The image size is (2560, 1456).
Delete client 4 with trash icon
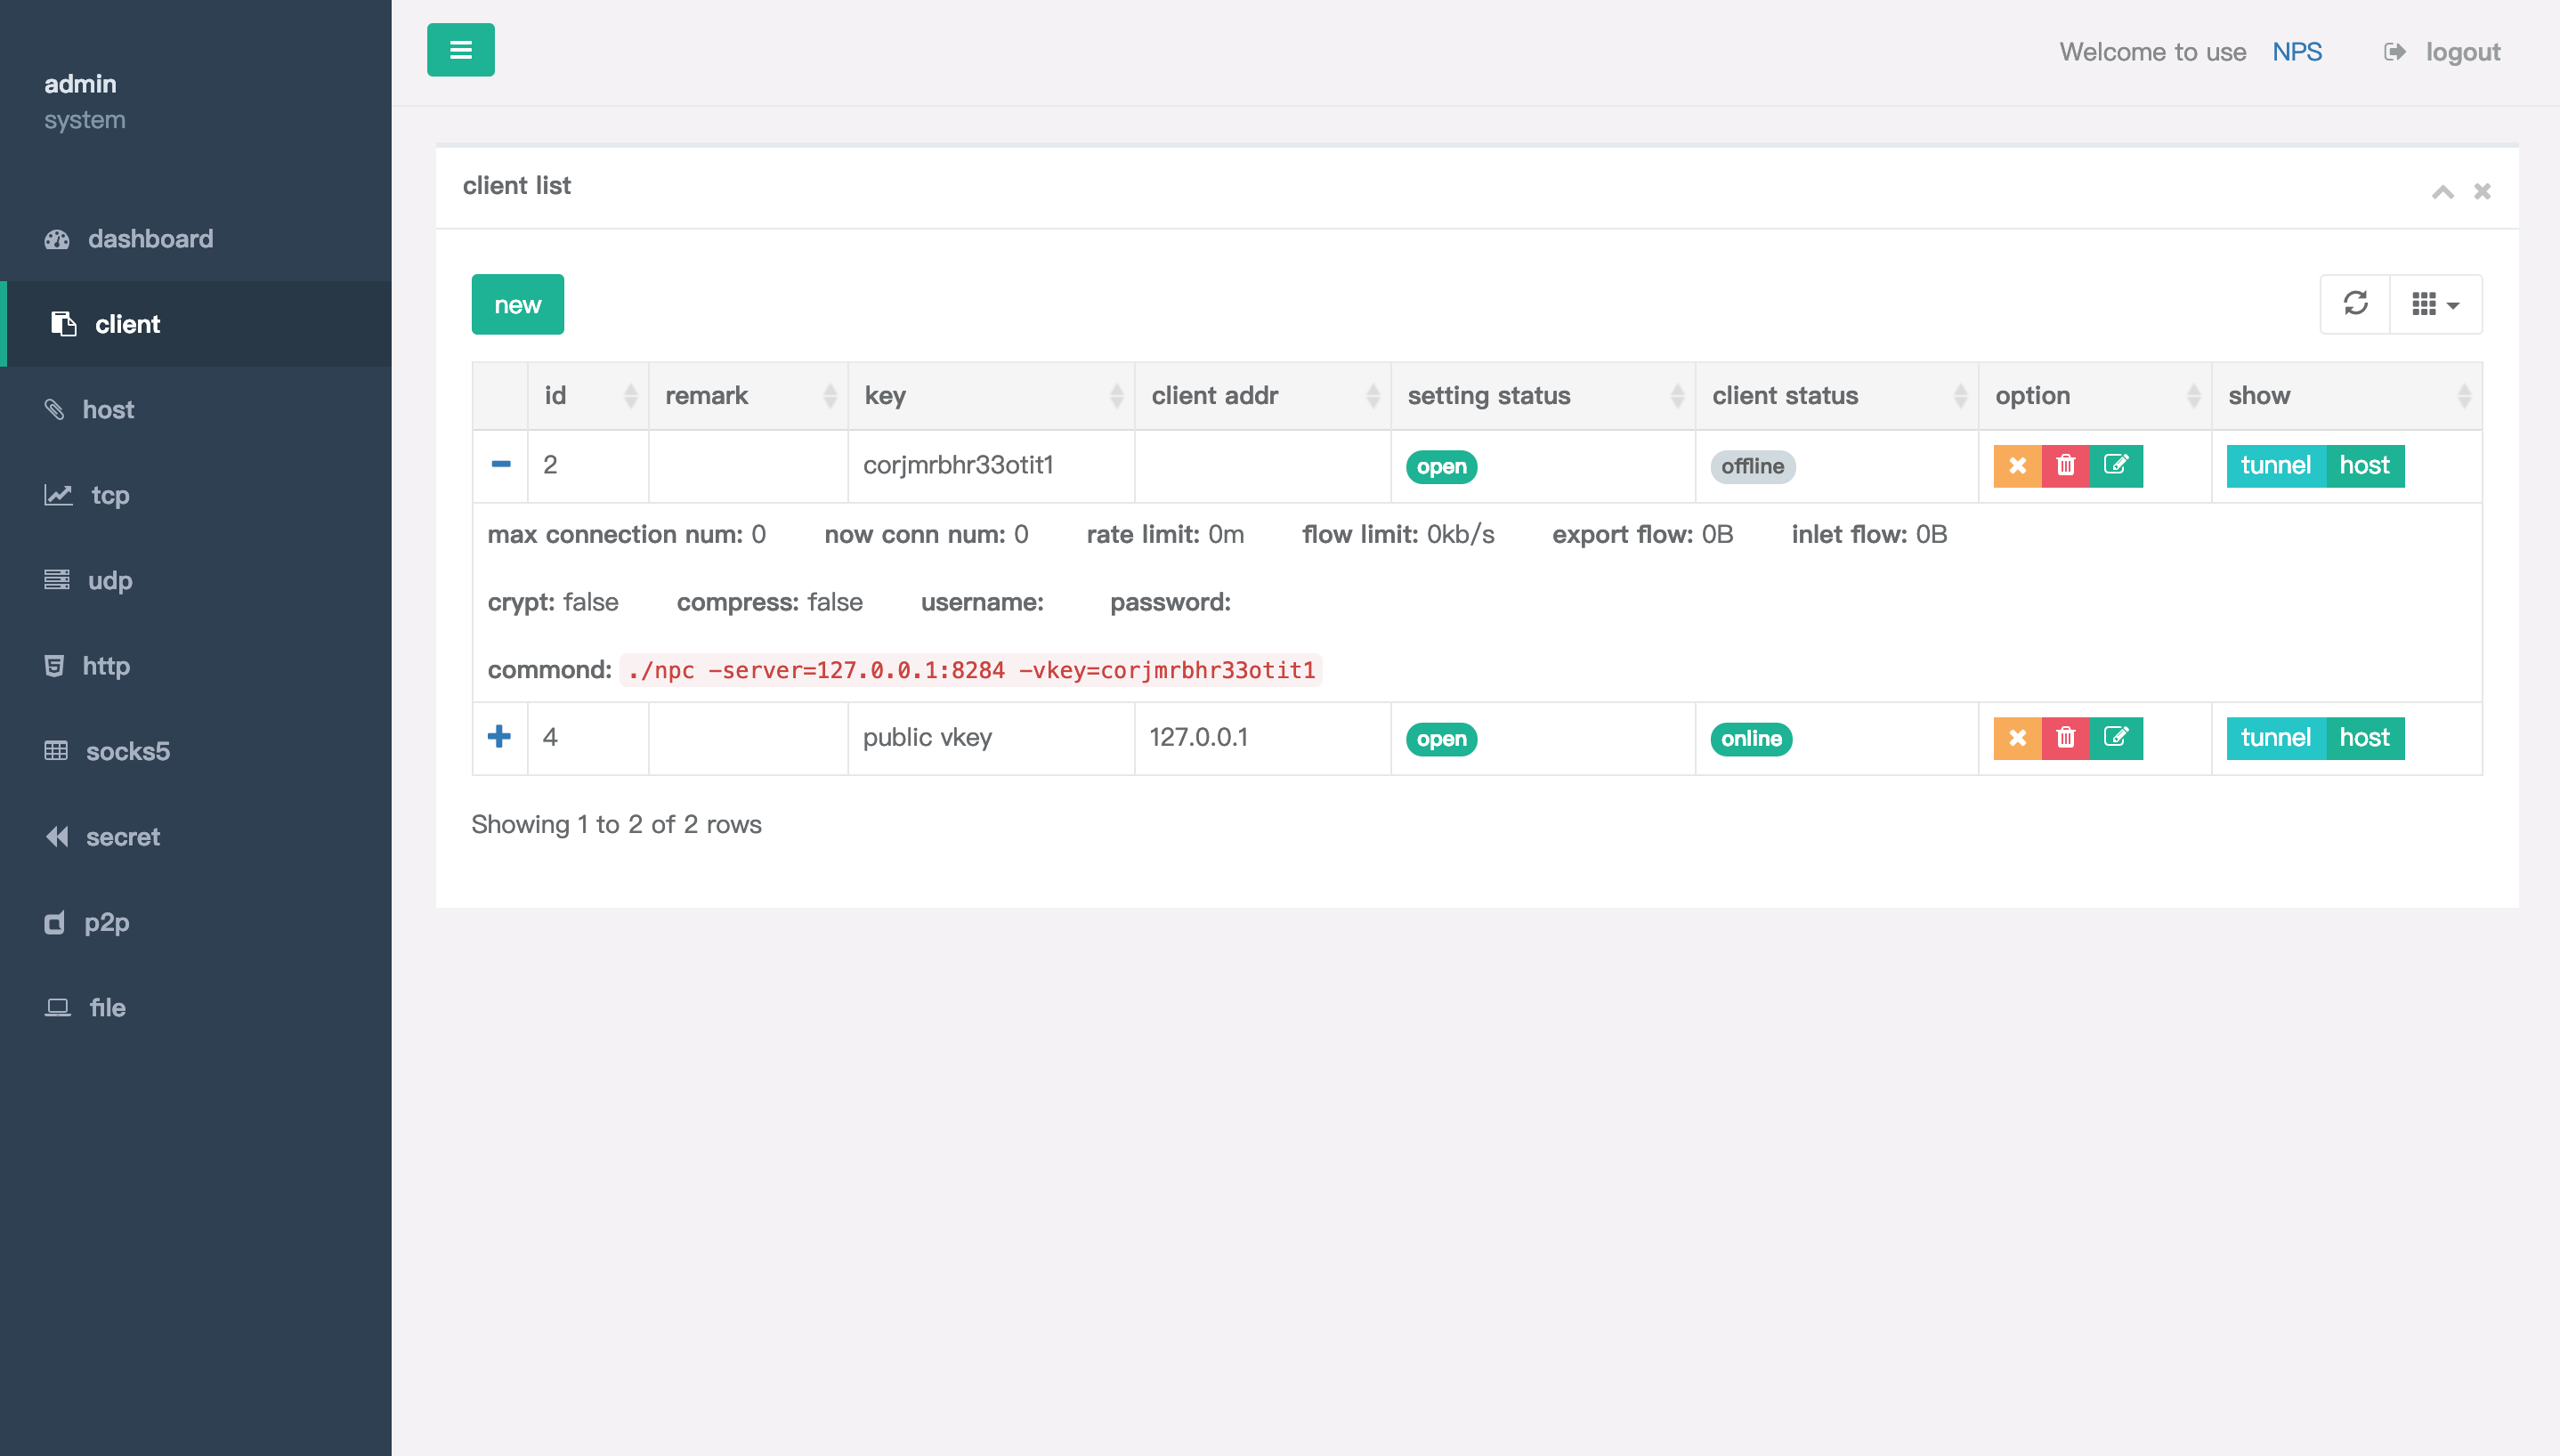point(2066,738)
